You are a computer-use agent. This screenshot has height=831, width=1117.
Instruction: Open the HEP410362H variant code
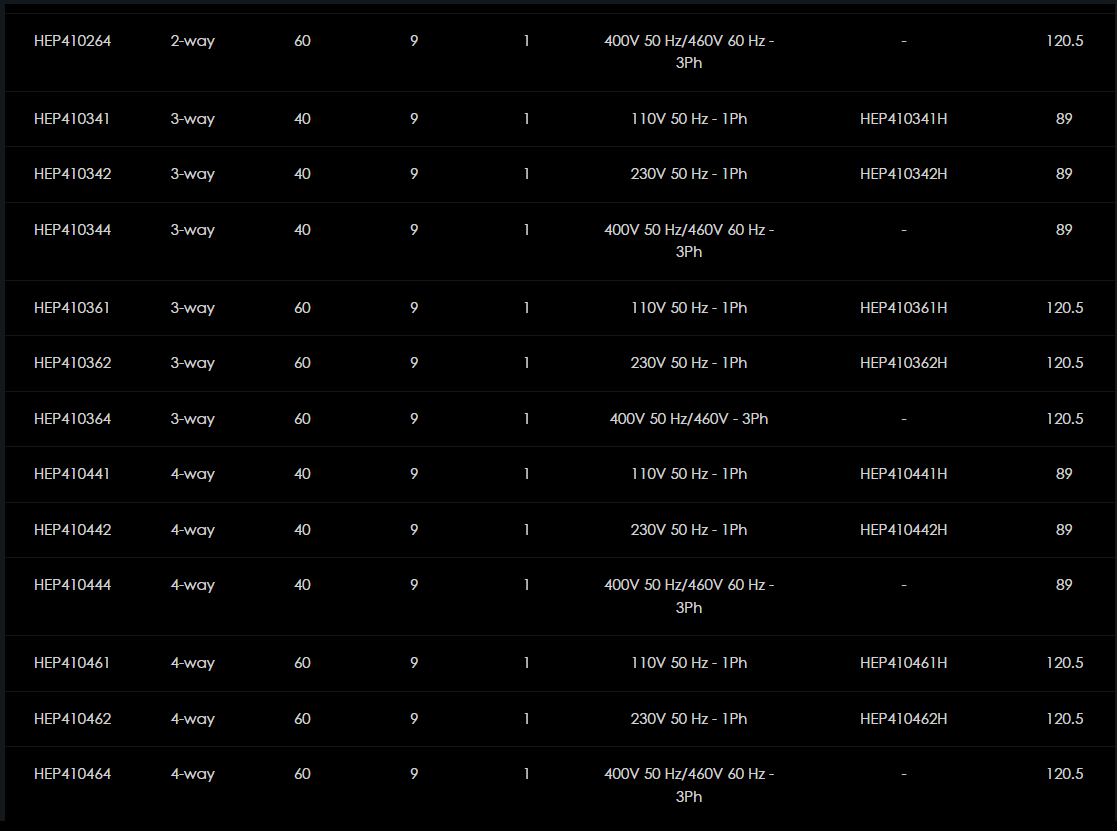pyautogui.click(x=903, y=363)
